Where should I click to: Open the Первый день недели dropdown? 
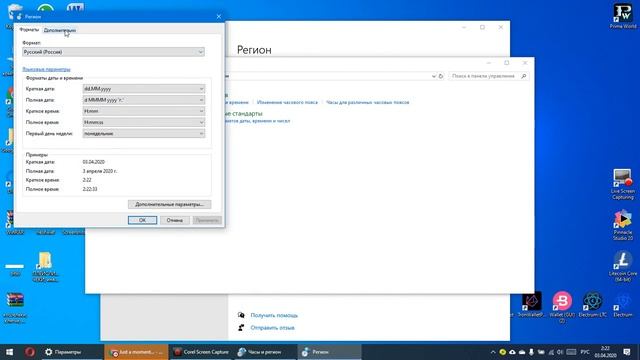pyautogui.click(x=144, y=133)
